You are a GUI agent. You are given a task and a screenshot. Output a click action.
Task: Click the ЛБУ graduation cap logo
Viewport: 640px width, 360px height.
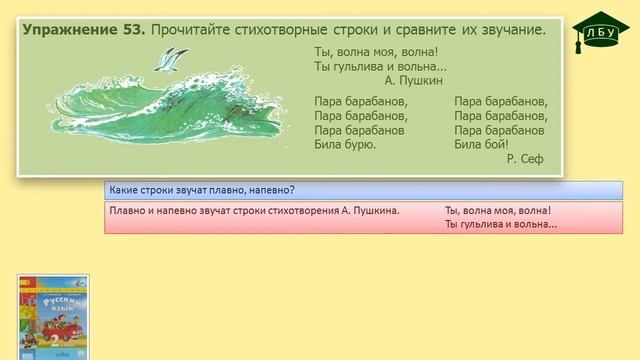coord(600,32)
